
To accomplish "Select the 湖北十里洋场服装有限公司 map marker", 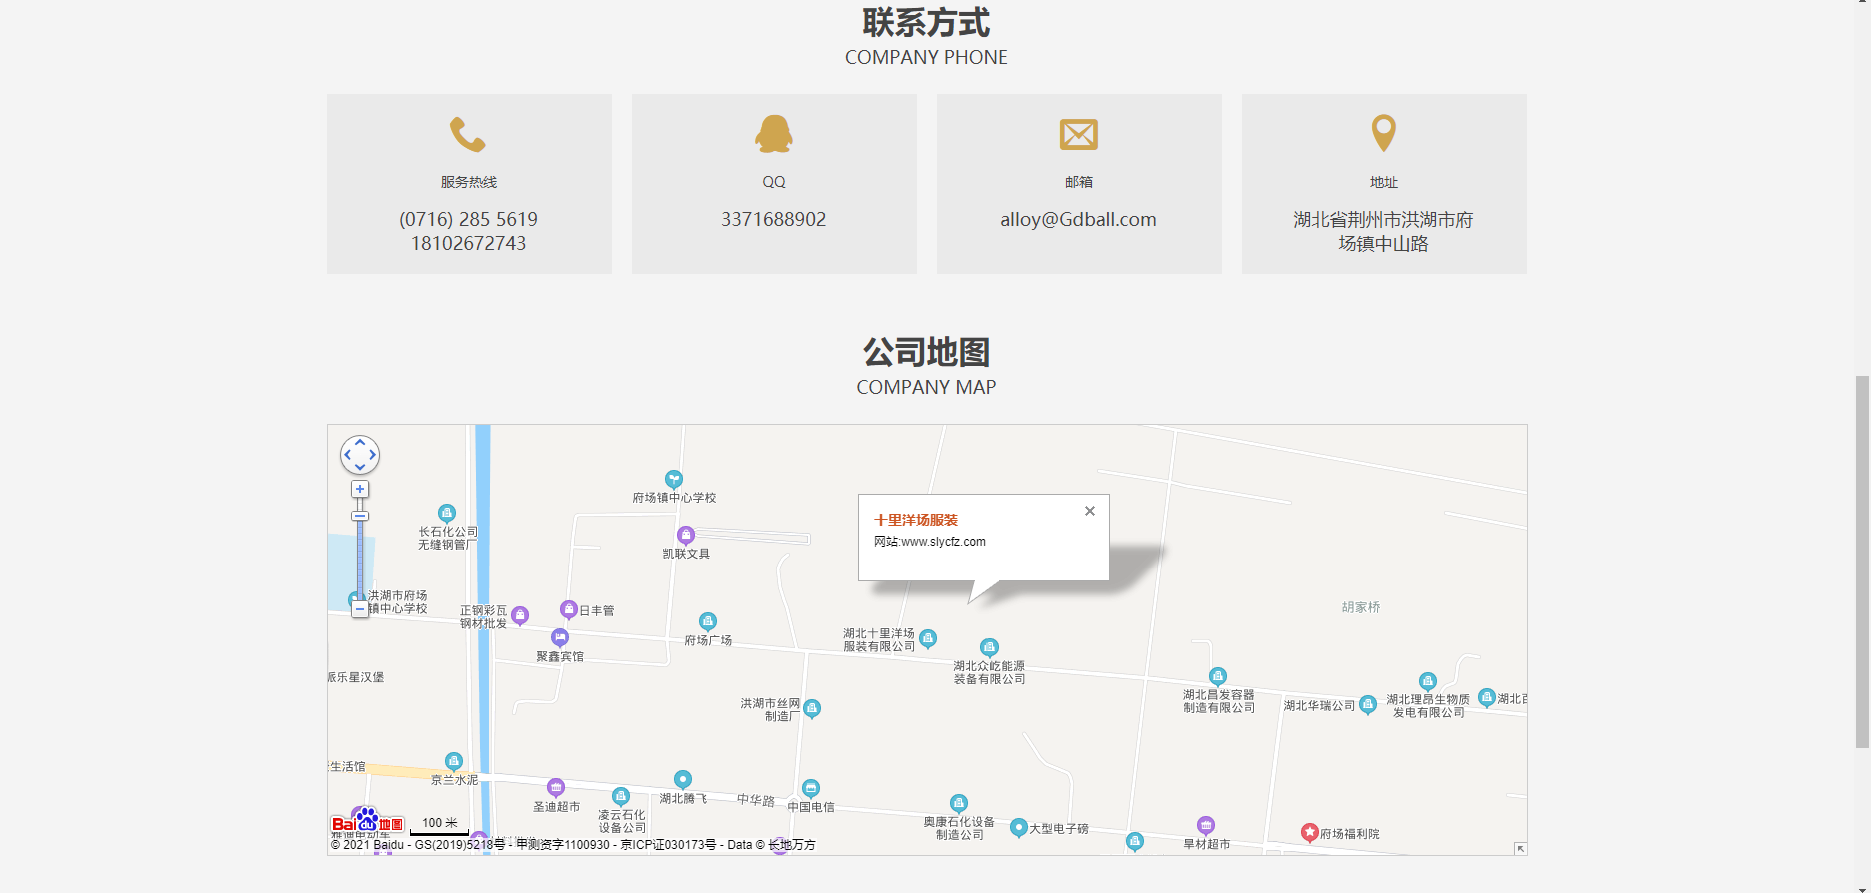I will 928,638.
